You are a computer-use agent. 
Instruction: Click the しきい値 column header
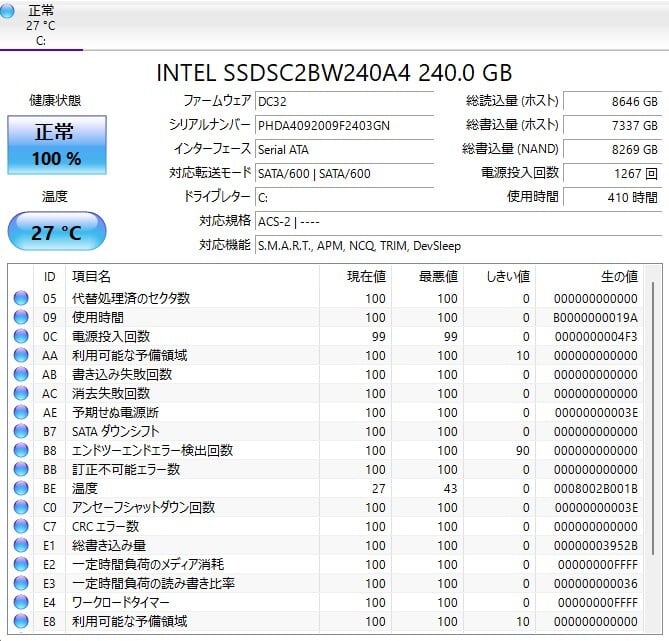(x=507, y=276)
